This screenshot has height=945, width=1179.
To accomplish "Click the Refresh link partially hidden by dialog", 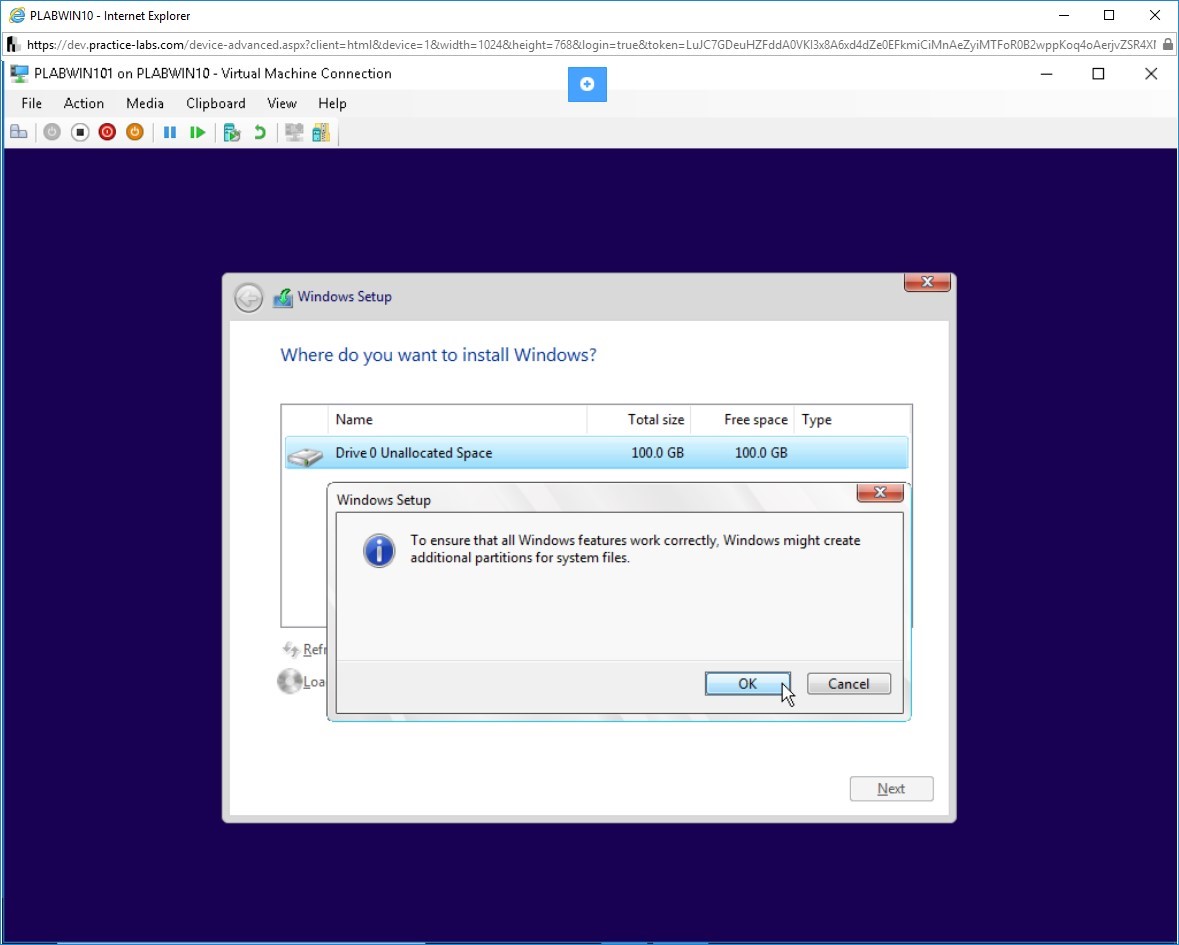I will tap(304, 650).
